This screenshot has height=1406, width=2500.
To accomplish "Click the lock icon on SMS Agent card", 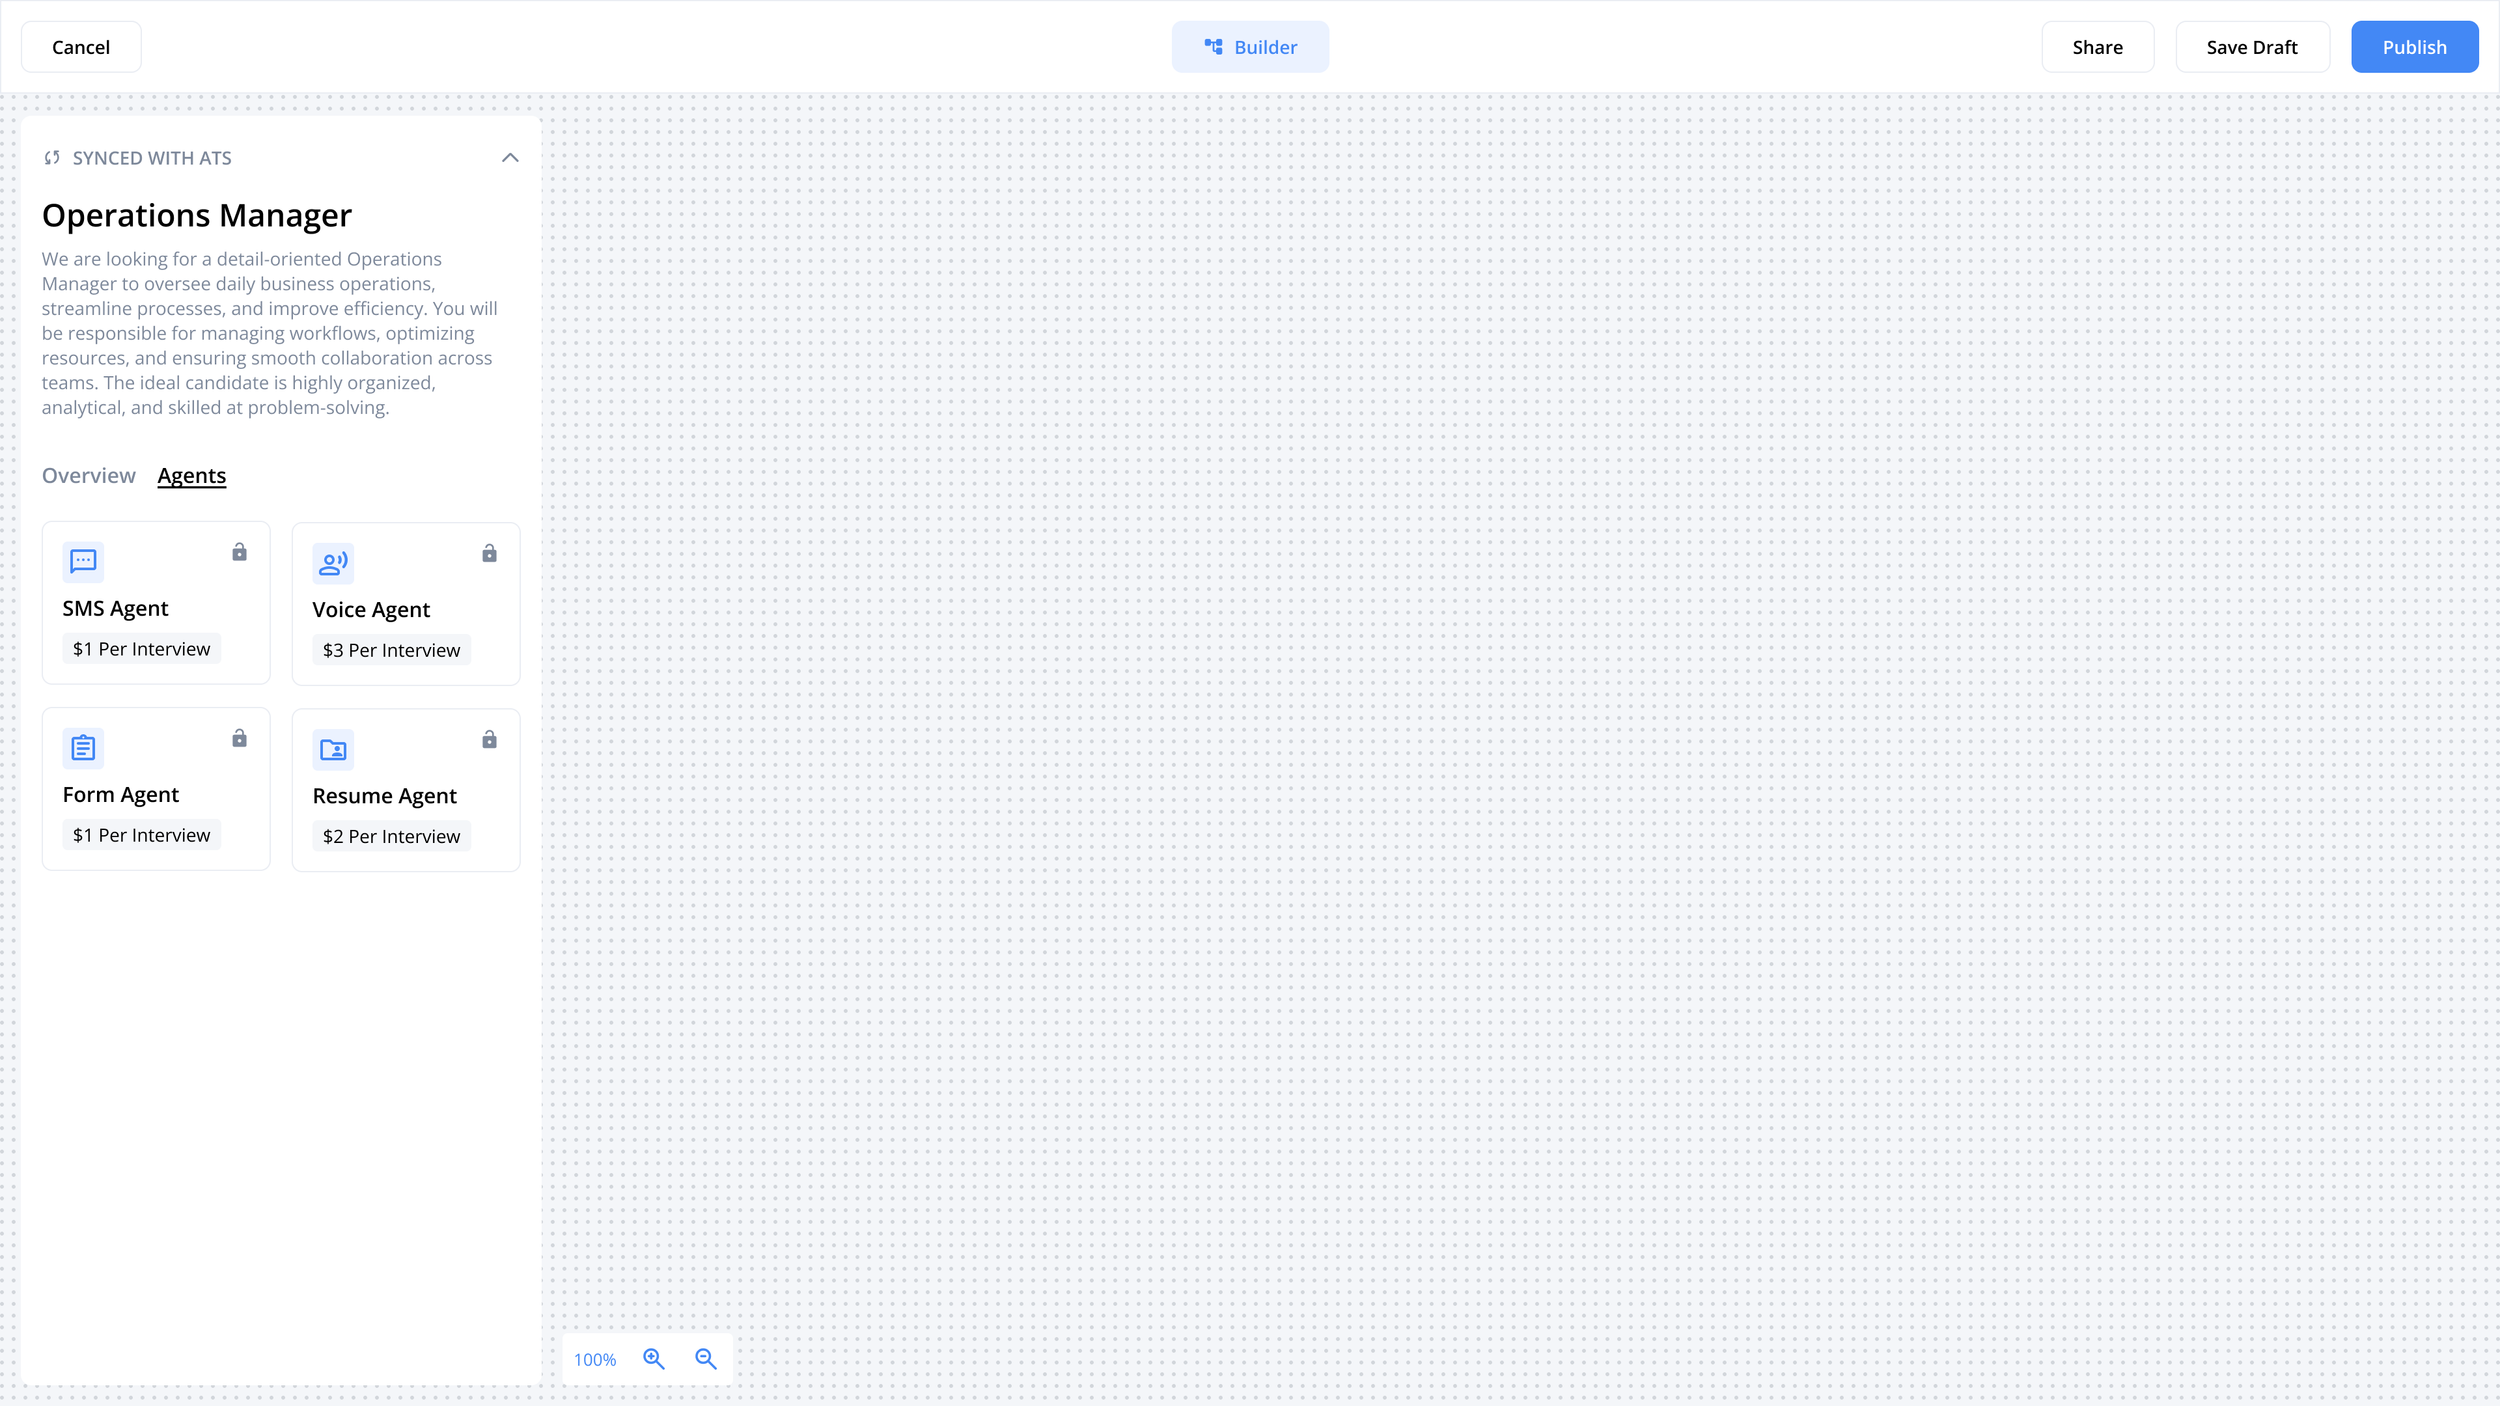I will pos(239,552).
